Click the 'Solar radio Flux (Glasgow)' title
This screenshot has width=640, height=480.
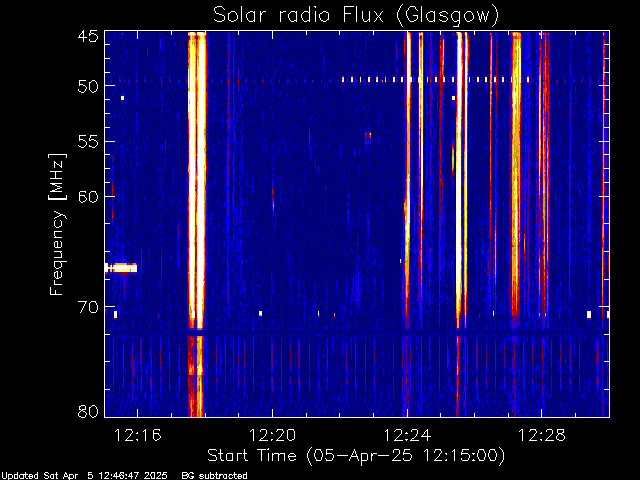pos(356,16)
